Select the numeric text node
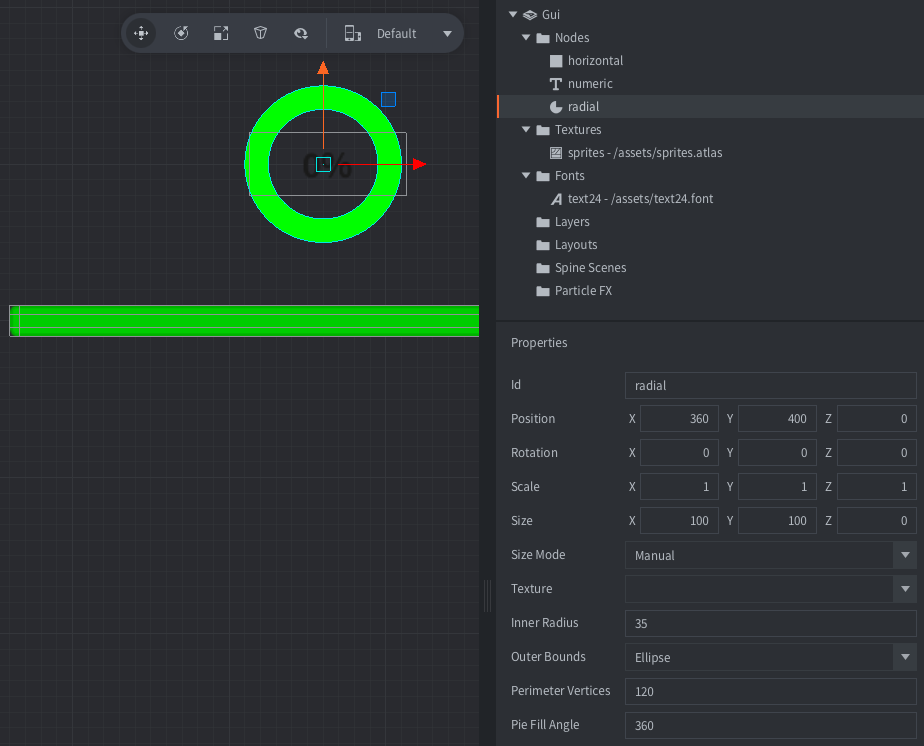The height and width of the screenshot is (746, 924). (x=590, y=84)
